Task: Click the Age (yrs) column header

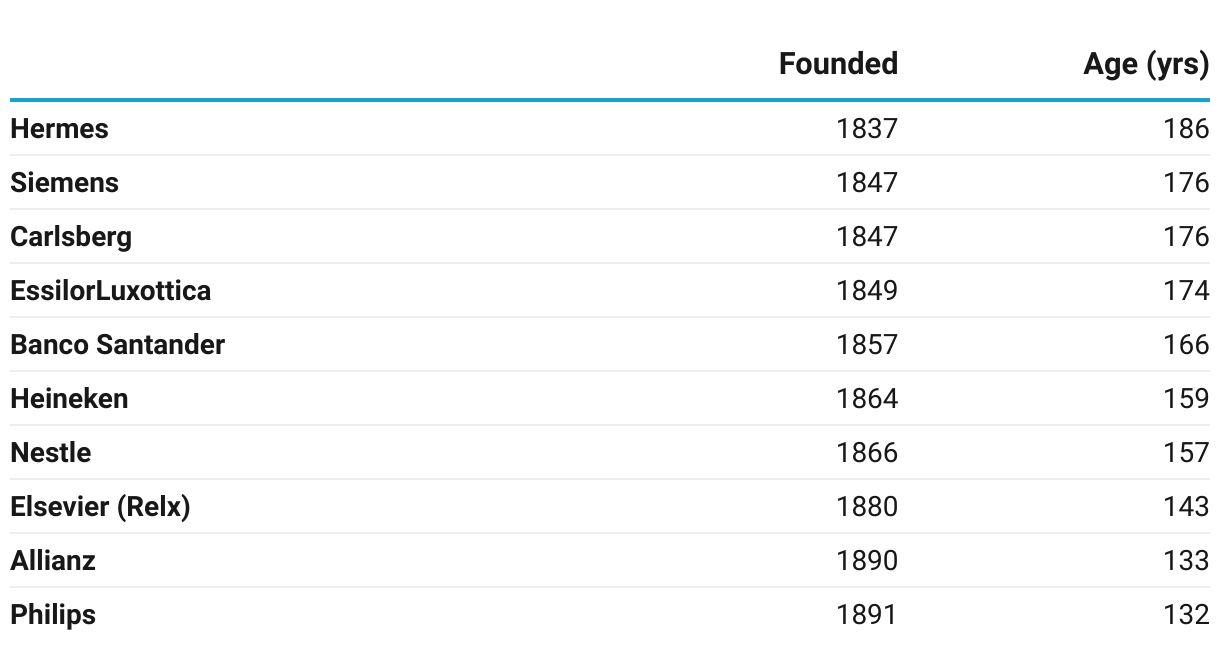Action: point(1146,64)
